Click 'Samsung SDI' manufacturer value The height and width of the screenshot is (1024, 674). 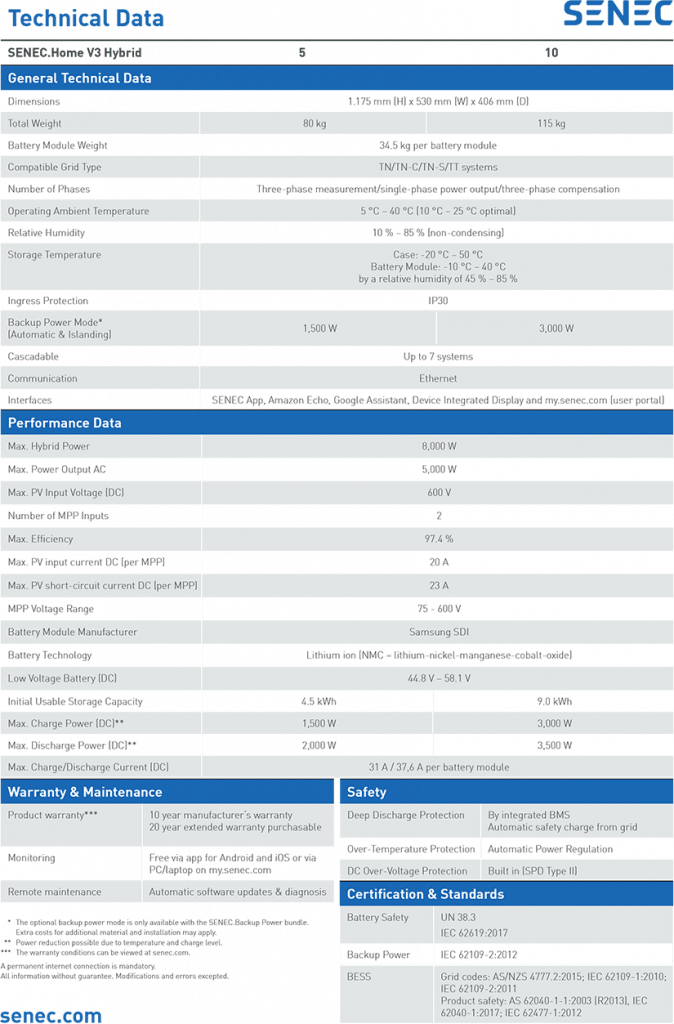pyautogui.click(x=438, y=632)
